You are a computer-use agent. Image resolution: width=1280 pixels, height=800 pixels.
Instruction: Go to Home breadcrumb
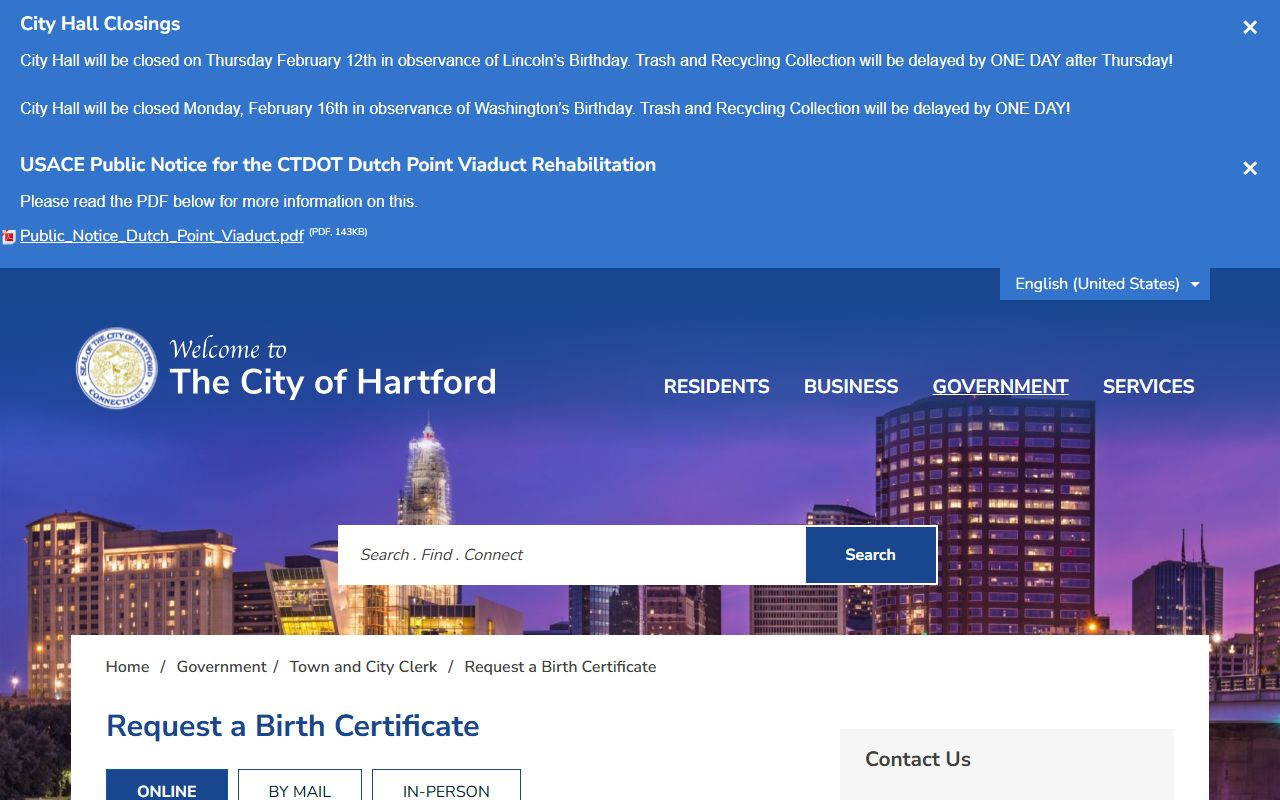pos(128,667)
